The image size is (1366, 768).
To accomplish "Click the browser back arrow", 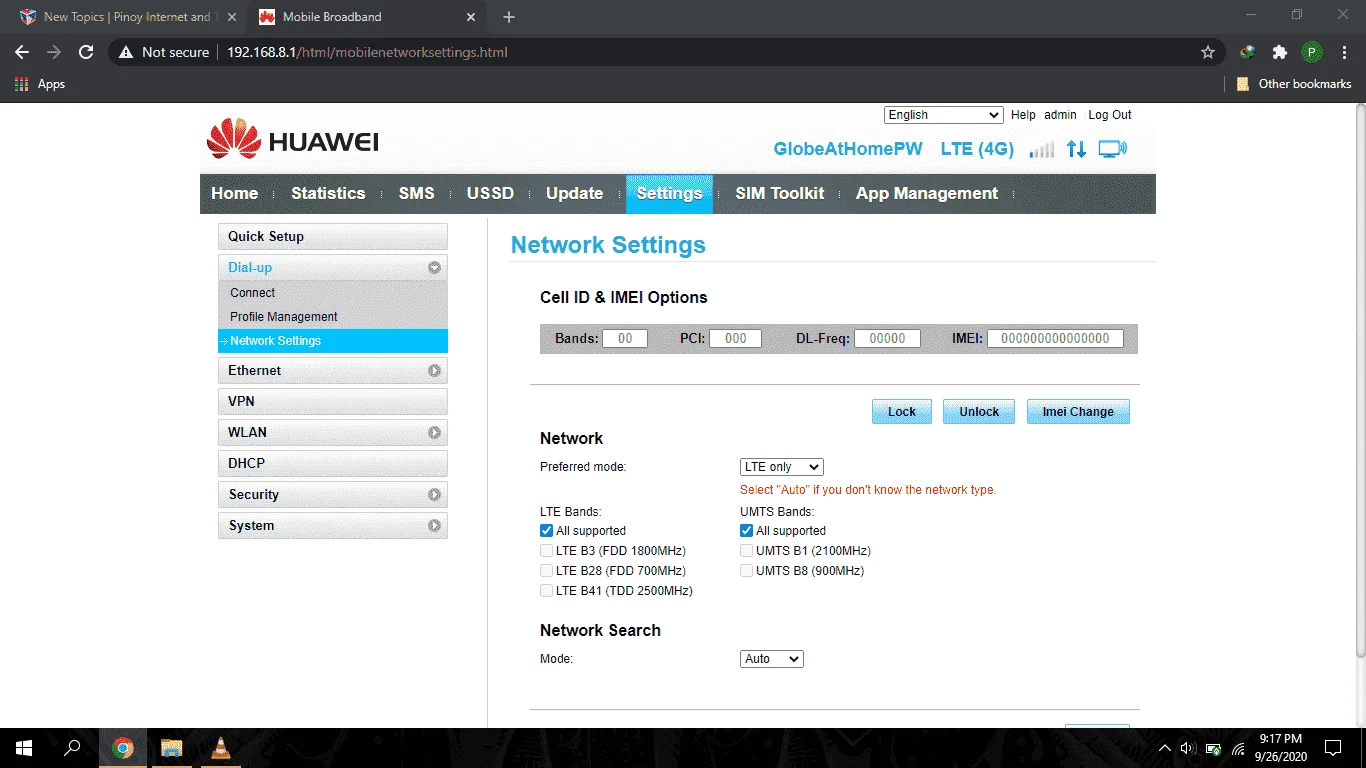I will [x=22, y=52].
